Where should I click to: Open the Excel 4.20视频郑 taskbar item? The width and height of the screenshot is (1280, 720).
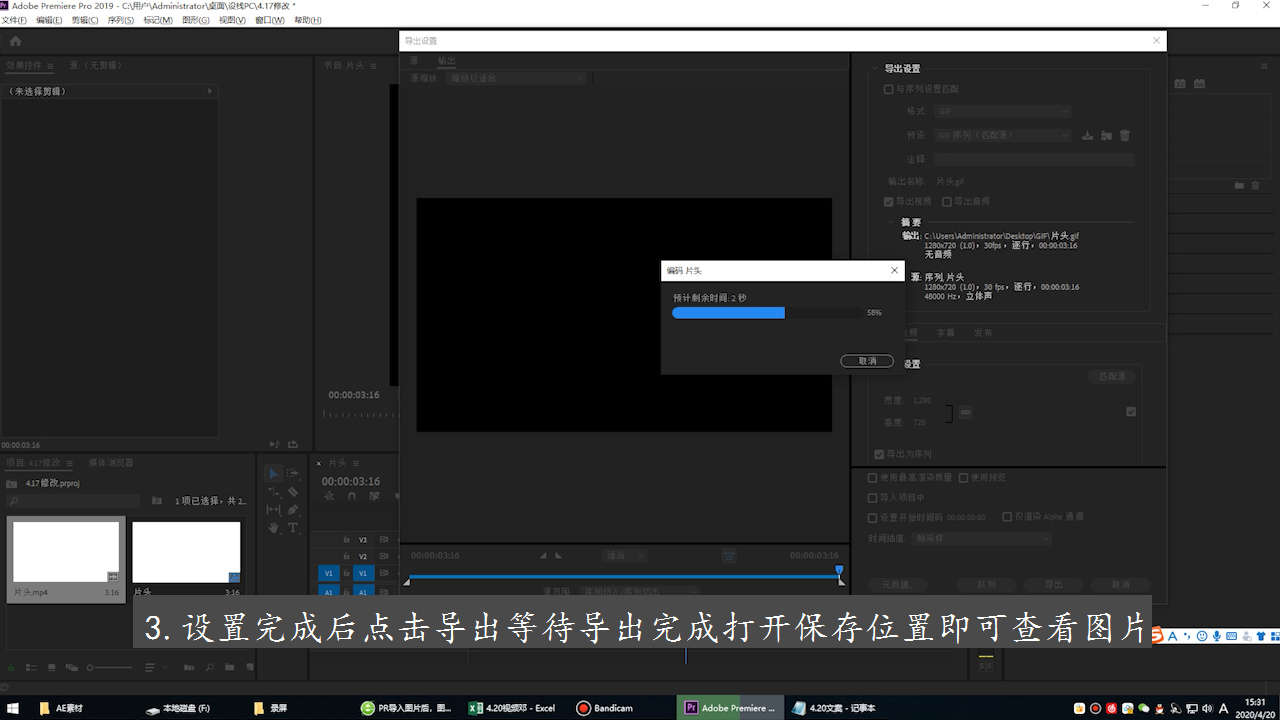[513, 708]
